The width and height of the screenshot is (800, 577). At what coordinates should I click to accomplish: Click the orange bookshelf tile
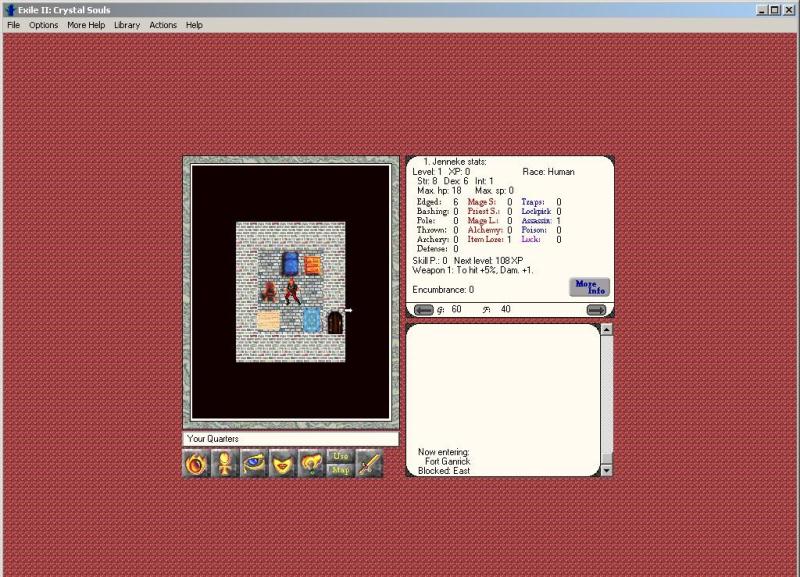tap(313, 264)
